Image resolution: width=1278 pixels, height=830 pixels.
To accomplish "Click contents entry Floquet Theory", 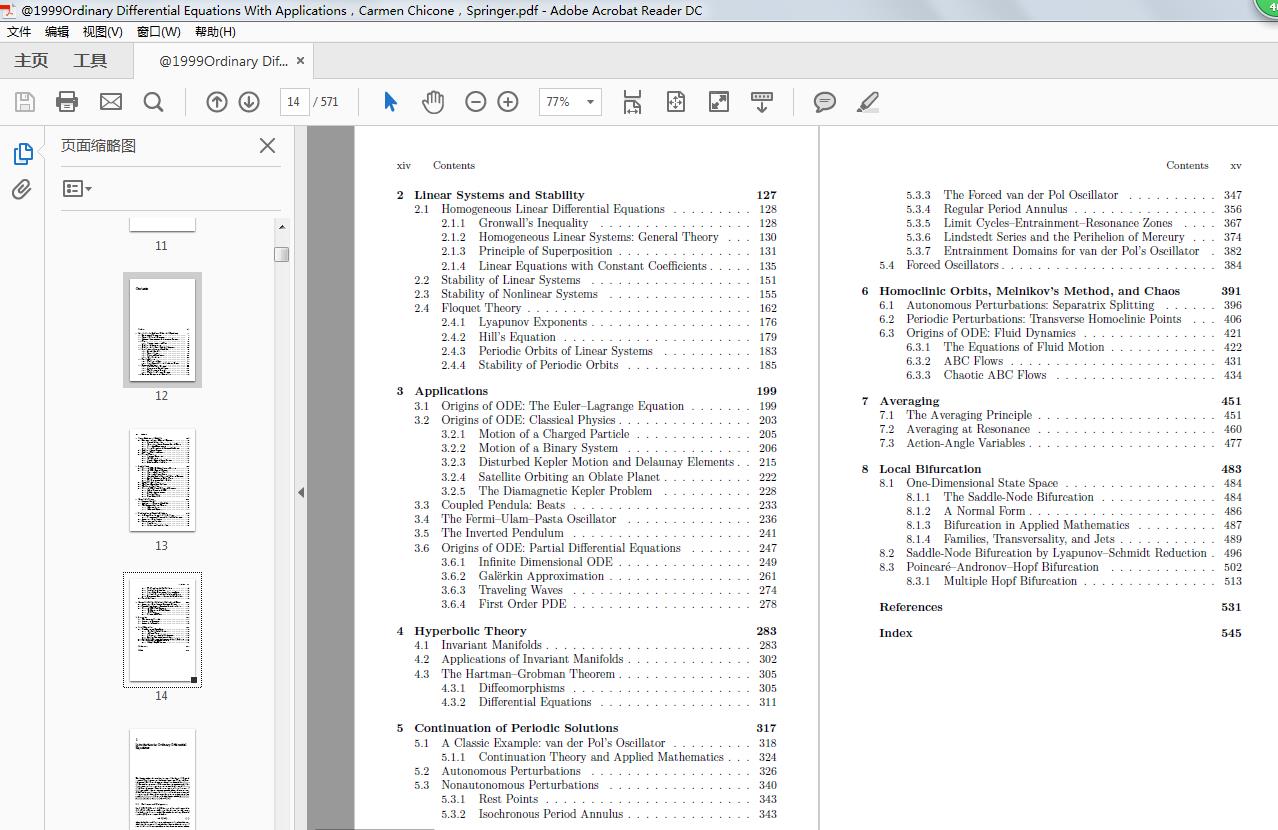I will click(x=481, y=308).
